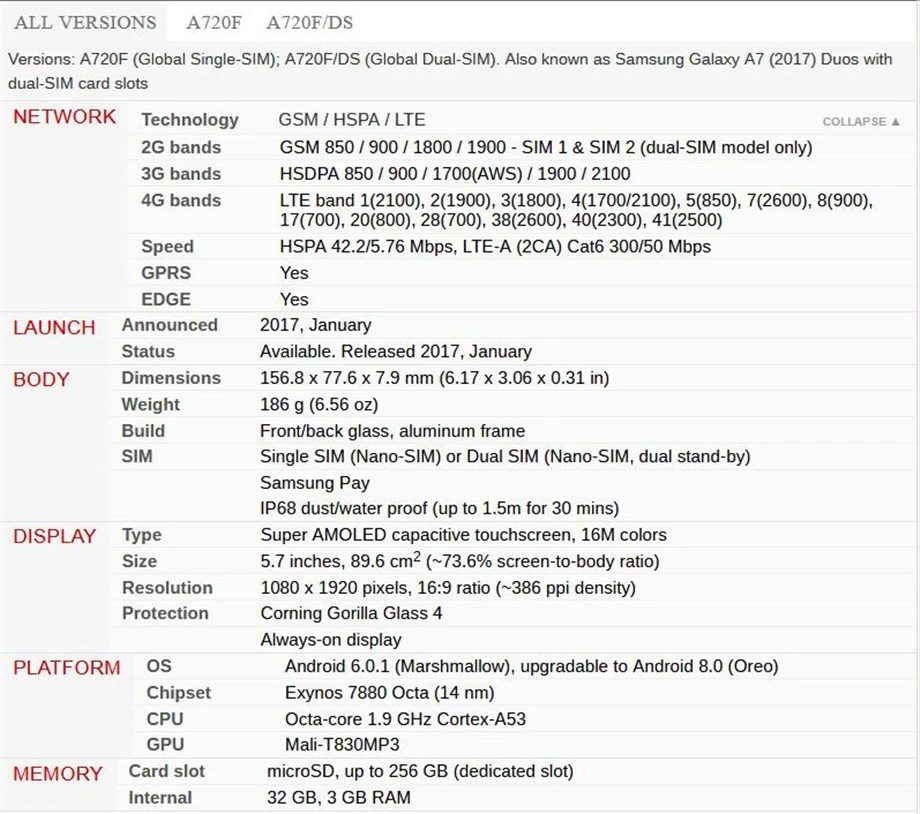The height and width of the screenshot is (814, 920).
Task: Select the 'Samsung Pay' text
Action: (x=315, y=483)
